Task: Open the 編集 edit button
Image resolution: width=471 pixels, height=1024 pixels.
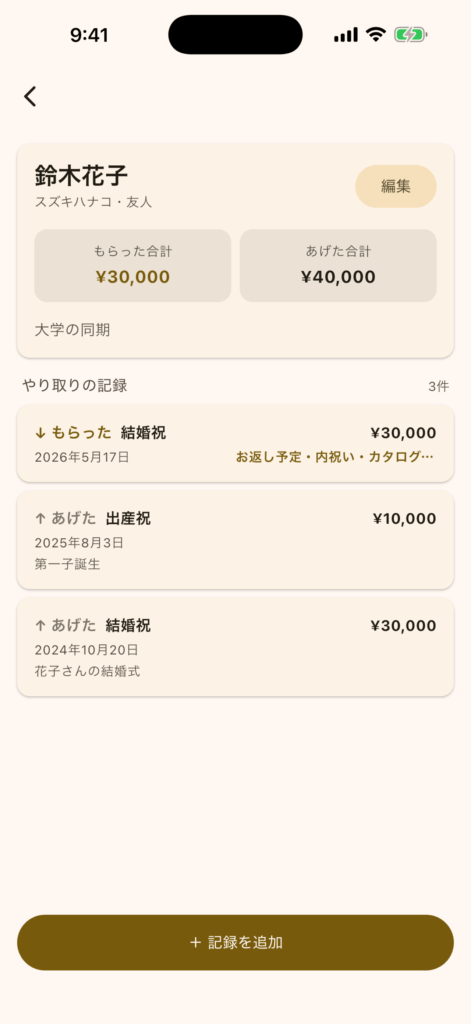Action: click(396, 186)
